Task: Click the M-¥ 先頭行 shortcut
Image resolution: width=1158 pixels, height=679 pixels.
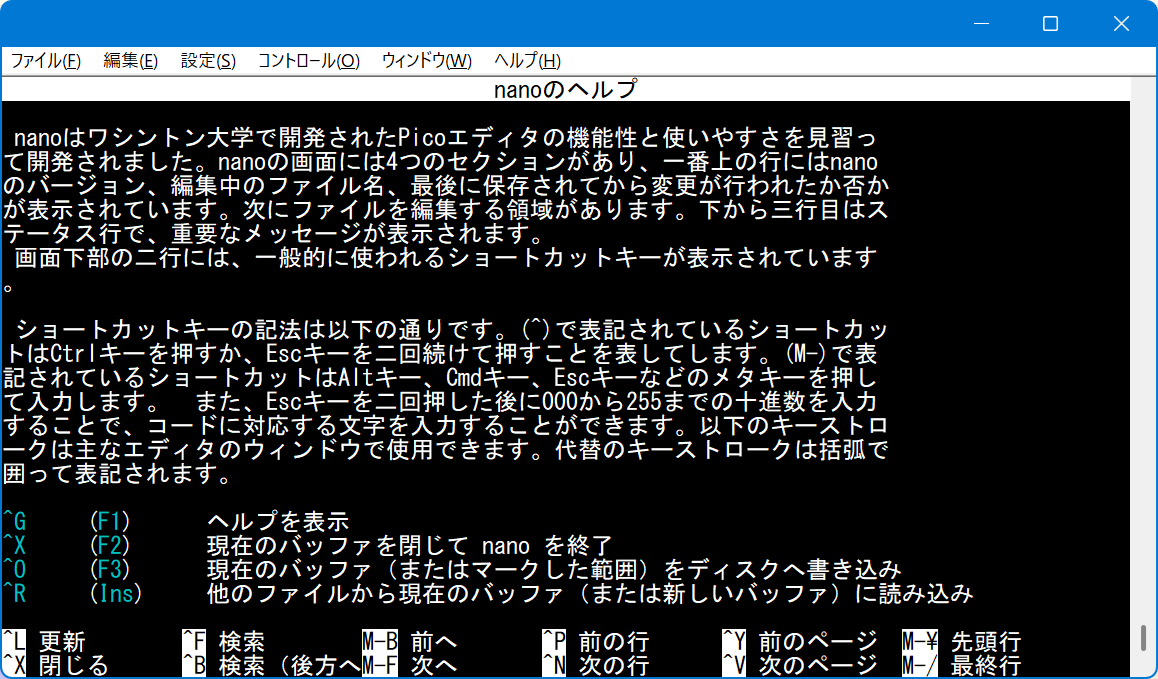Action: [x=962, y=641]
